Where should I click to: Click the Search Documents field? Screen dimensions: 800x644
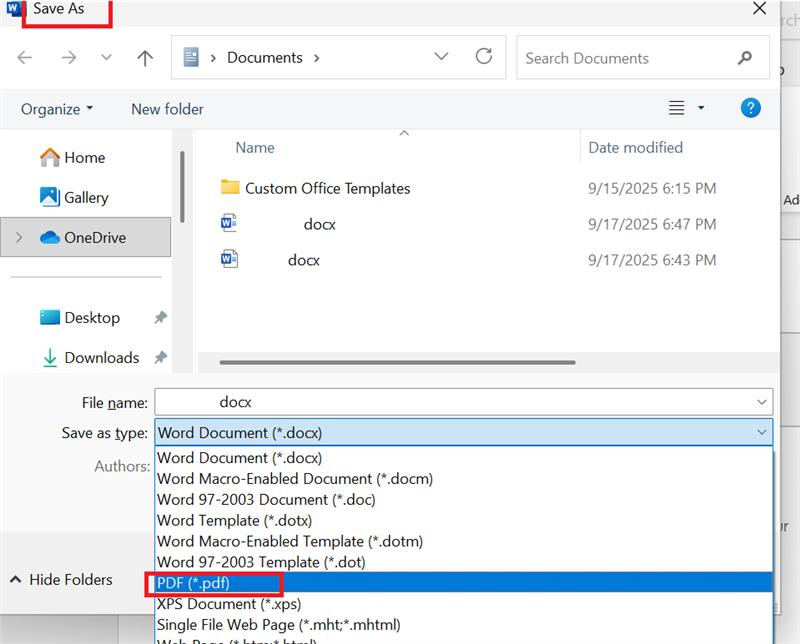642,58
